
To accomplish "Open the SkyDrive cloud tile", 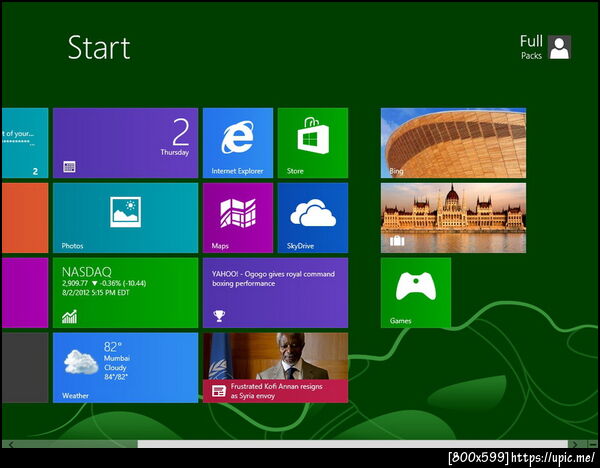I will 313,218.
